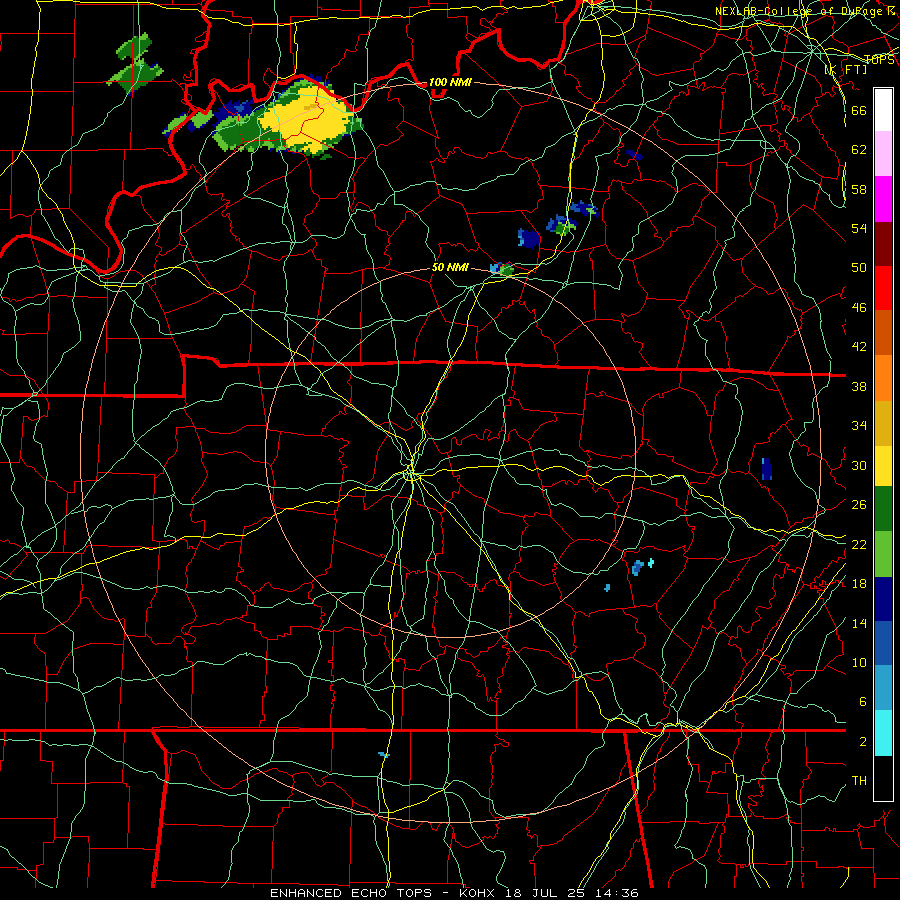900x900 pixels.
Task: Click the "TH" legend label
Action: tap(859, 781)
